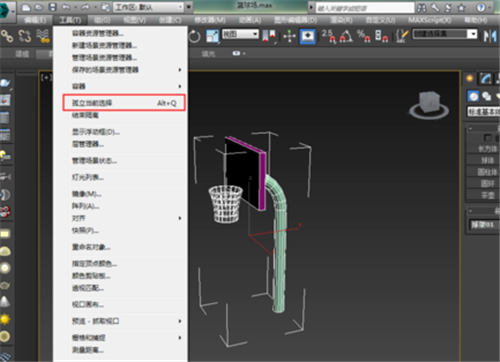Click the Save File floppy disk icon
The width and height of the screenshot is (500, 362).
(52, 7)
